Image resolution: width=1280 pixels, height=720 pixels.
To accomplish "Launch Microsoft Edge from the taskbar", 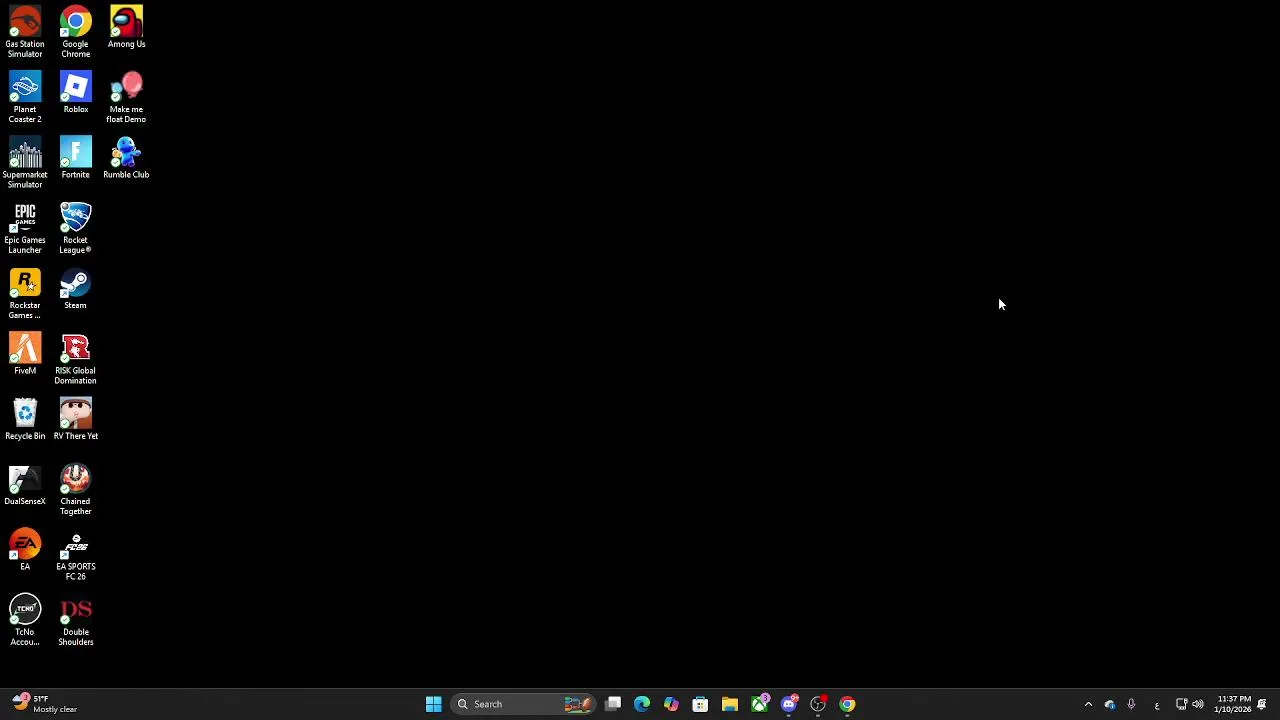I will tap(642, 704).
